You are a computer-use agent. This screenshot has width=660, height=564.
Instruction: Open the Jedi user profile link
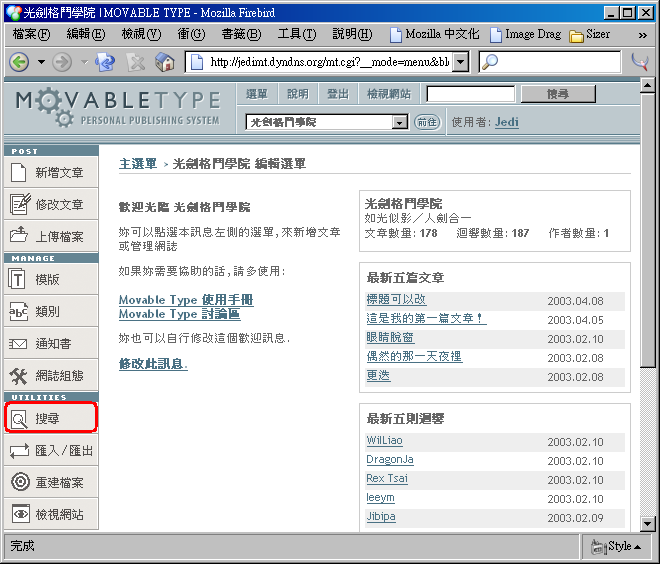click(x=506, y=122)
